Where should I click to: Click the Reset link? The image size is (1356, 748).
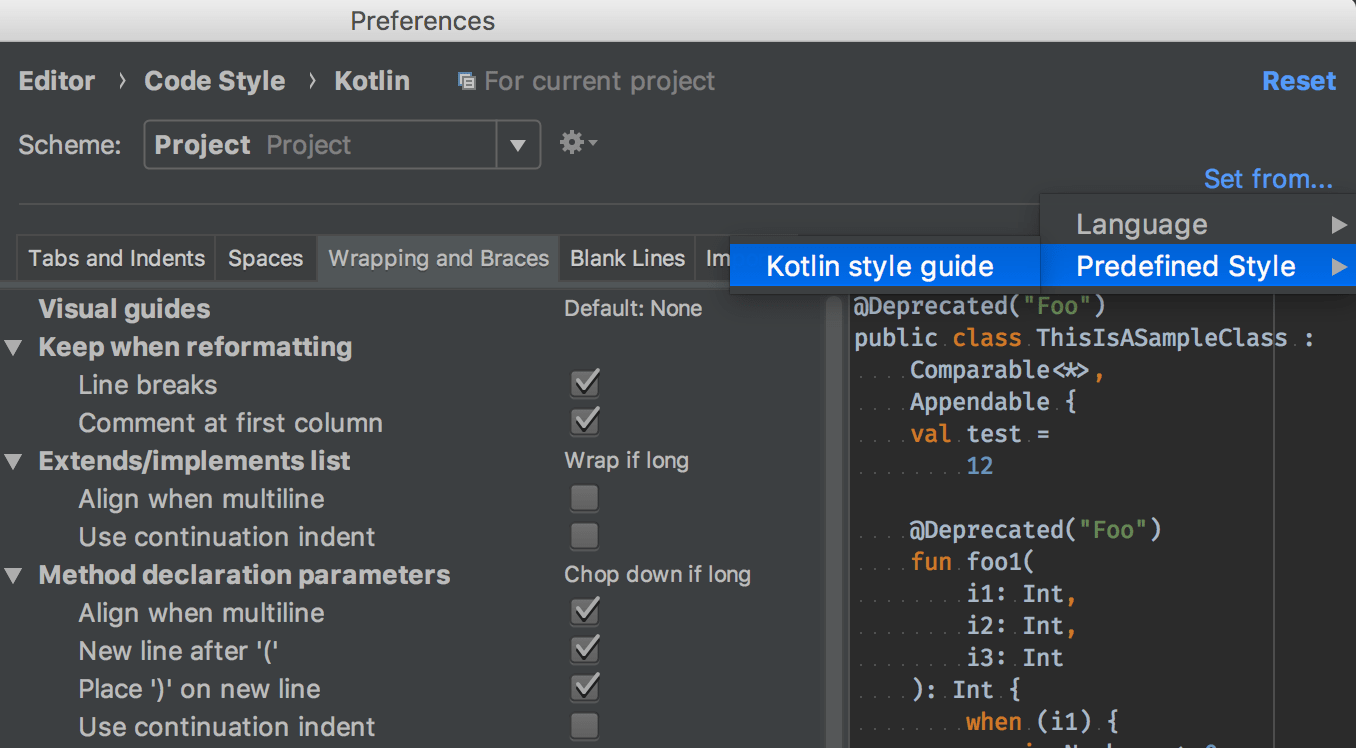tap(1298, 81)
